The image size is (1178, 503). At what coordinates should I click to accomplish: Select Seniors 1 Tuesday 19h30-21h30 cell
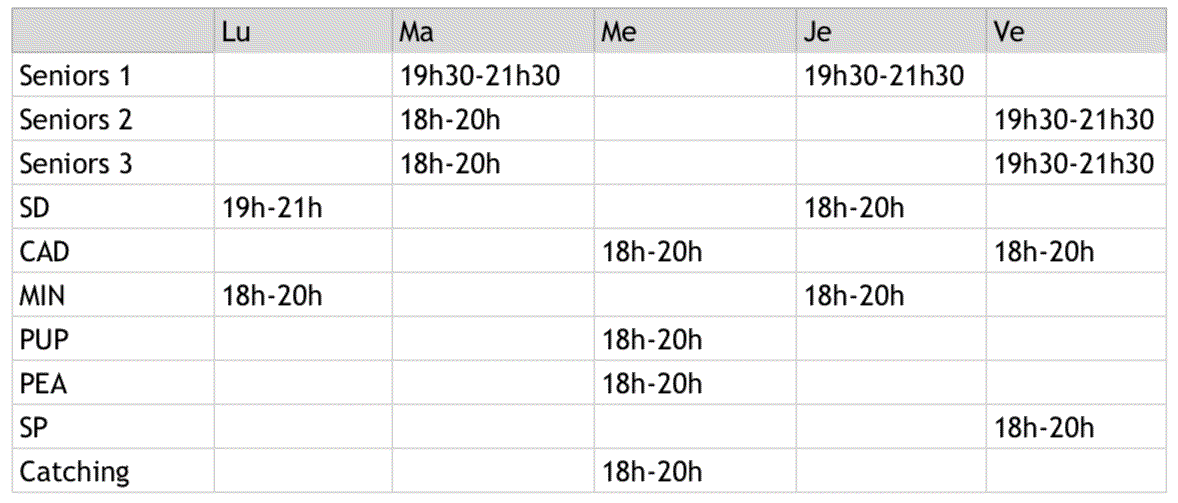[480, 76]
